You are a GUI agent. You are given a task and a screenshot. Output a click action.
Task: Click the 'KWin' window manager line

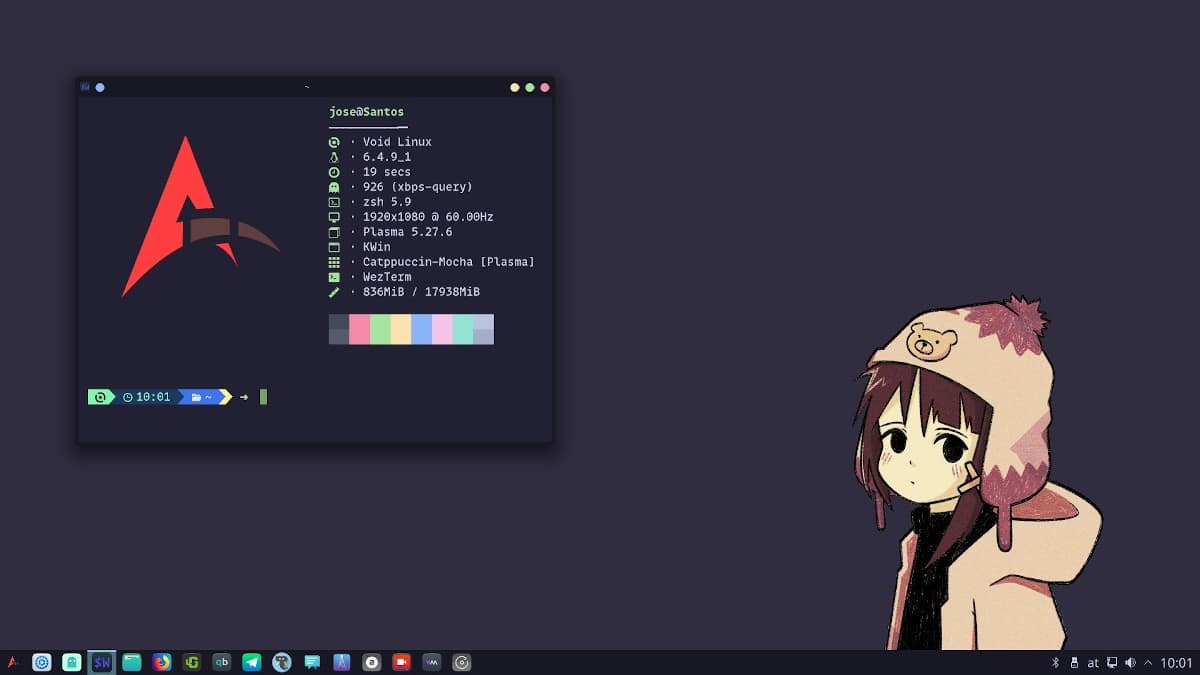(377, 247)
